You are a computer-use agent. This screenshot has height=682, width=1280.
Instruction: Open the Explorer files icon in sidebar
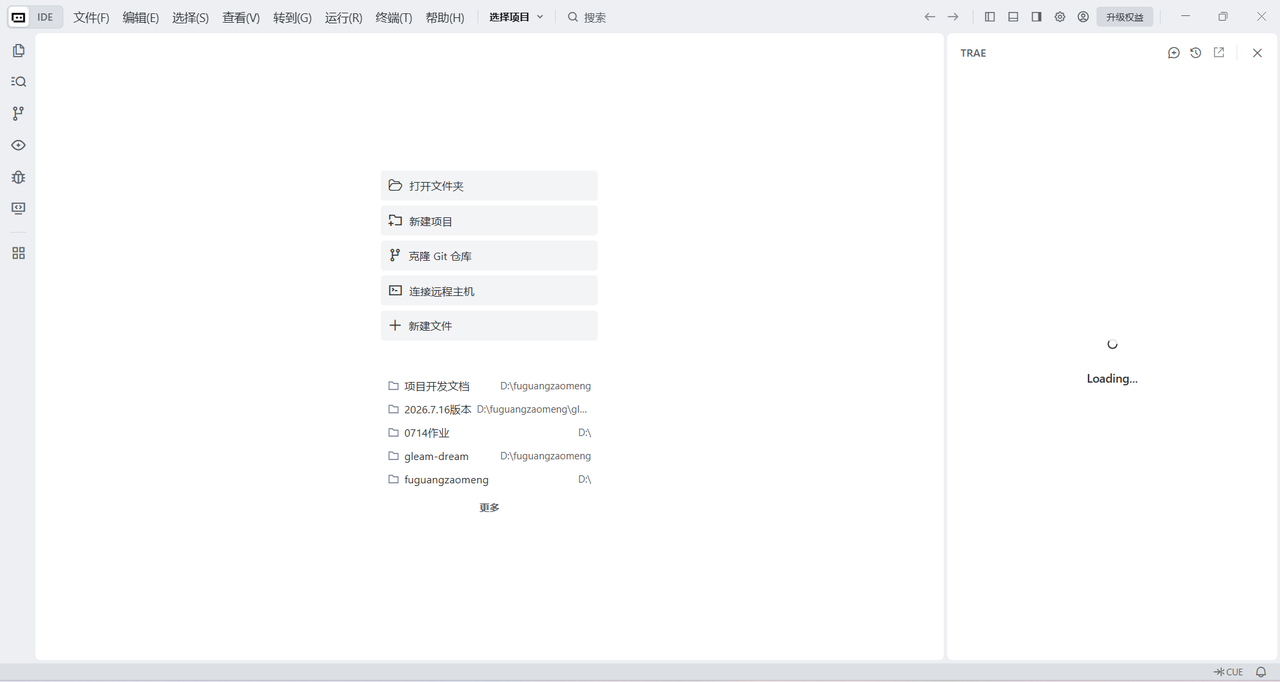[x=18, y=51]
